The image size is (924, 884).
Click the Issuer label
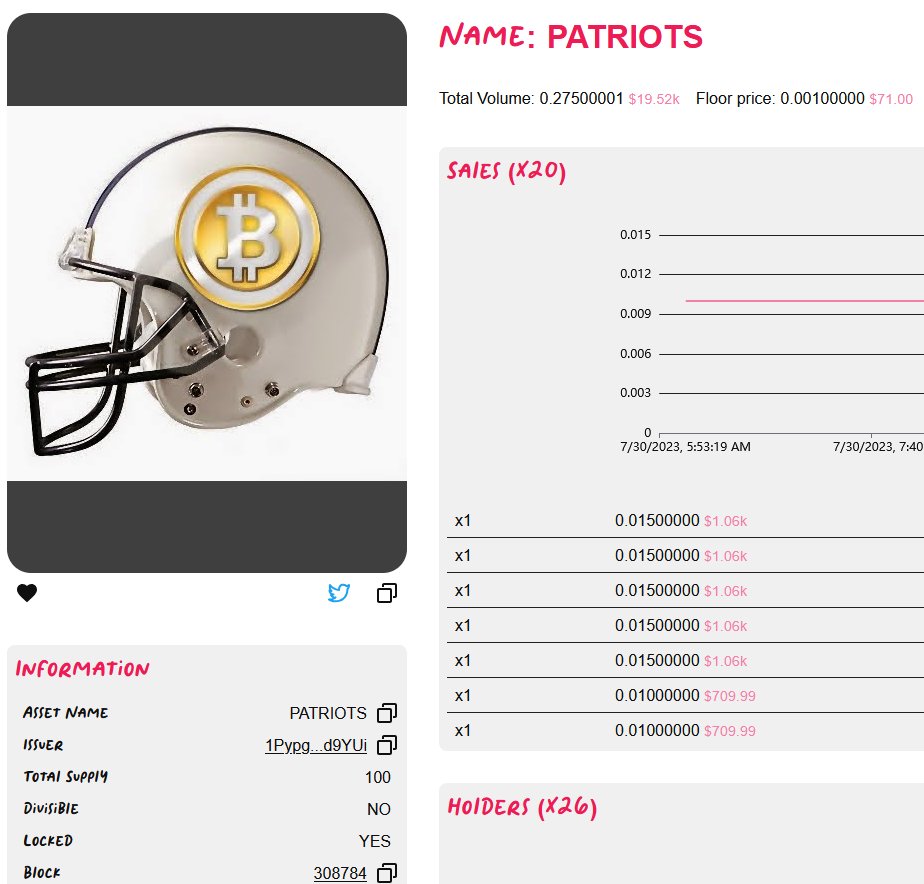coord(43,745)
